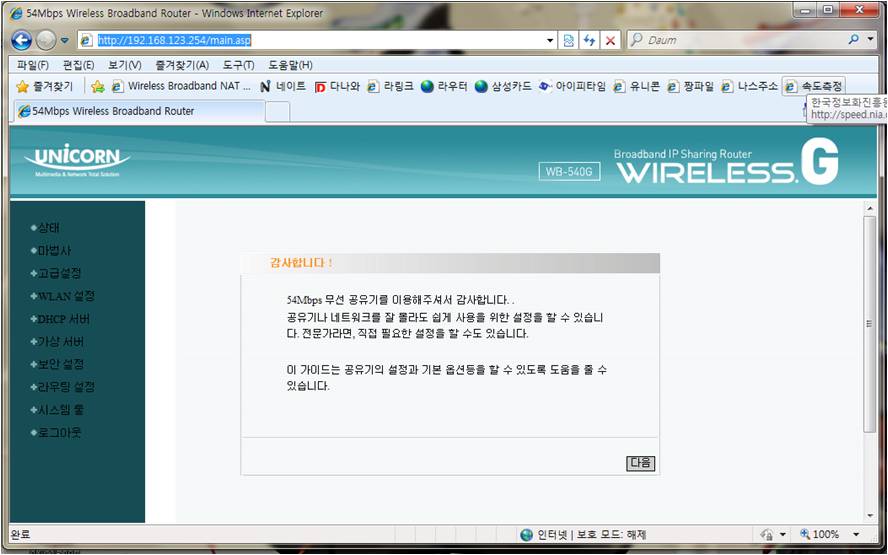Click the 다음 next button
888x555 pixels.
(x=641, y=463)
